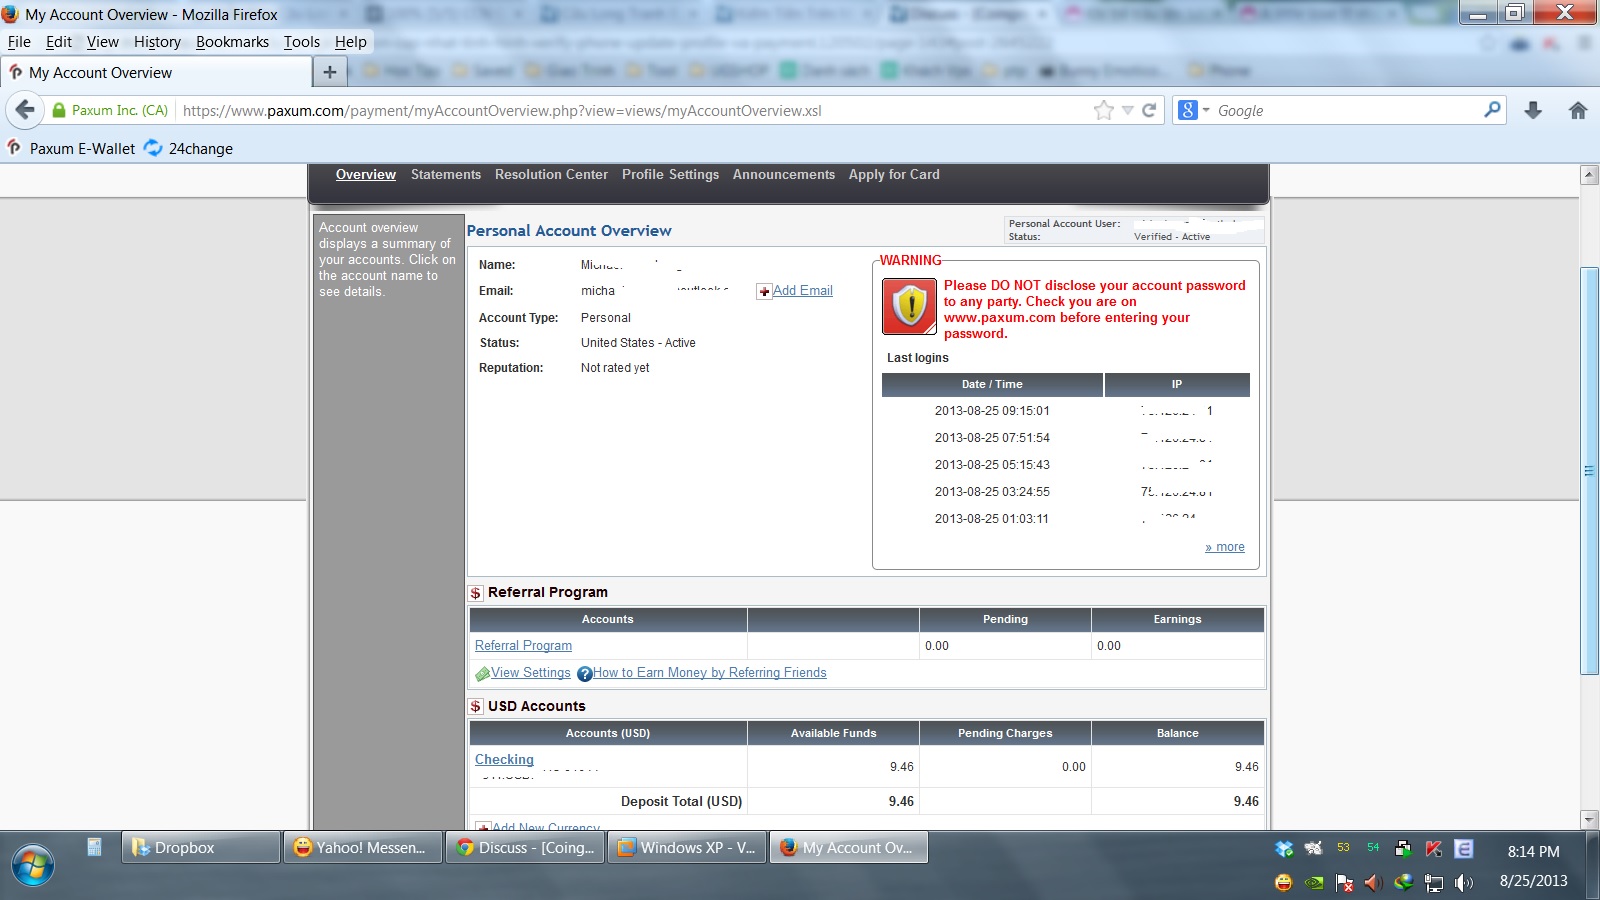Open the Checking account details
Viewport: 1600px width, 900px height.
pos(504,760)
